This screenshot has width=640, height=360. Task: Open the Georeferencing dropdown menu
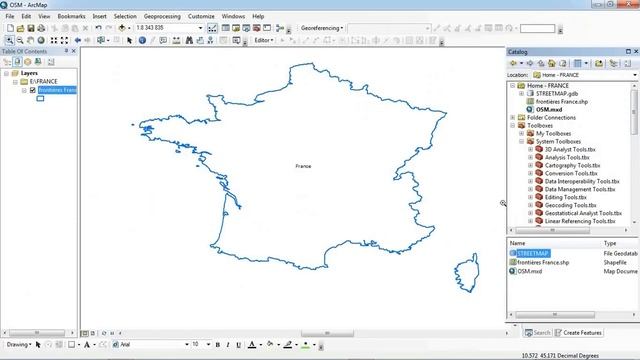(322, 28)
